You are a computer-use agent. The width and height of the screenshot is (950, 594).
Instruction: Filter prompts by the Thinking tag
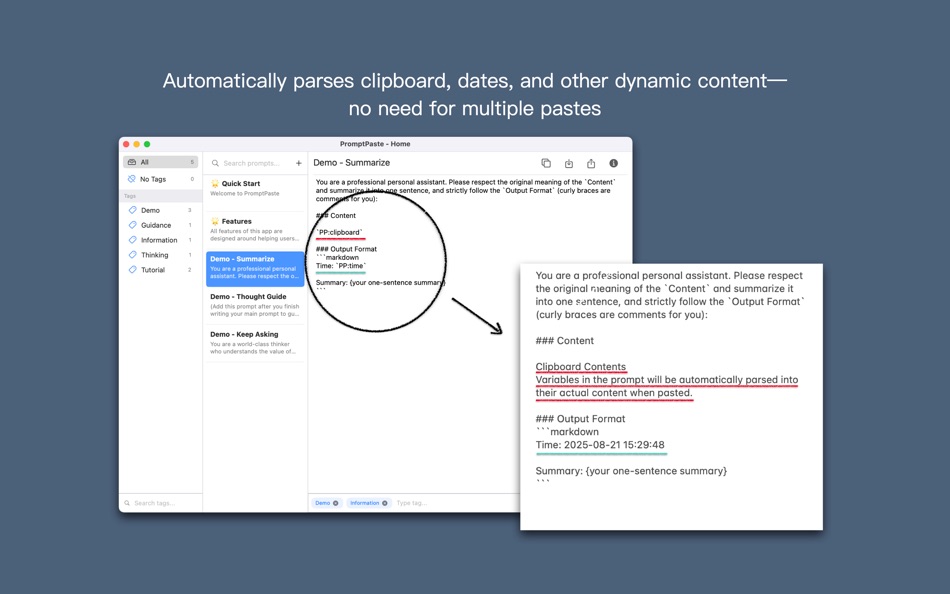tap(161, 255)
